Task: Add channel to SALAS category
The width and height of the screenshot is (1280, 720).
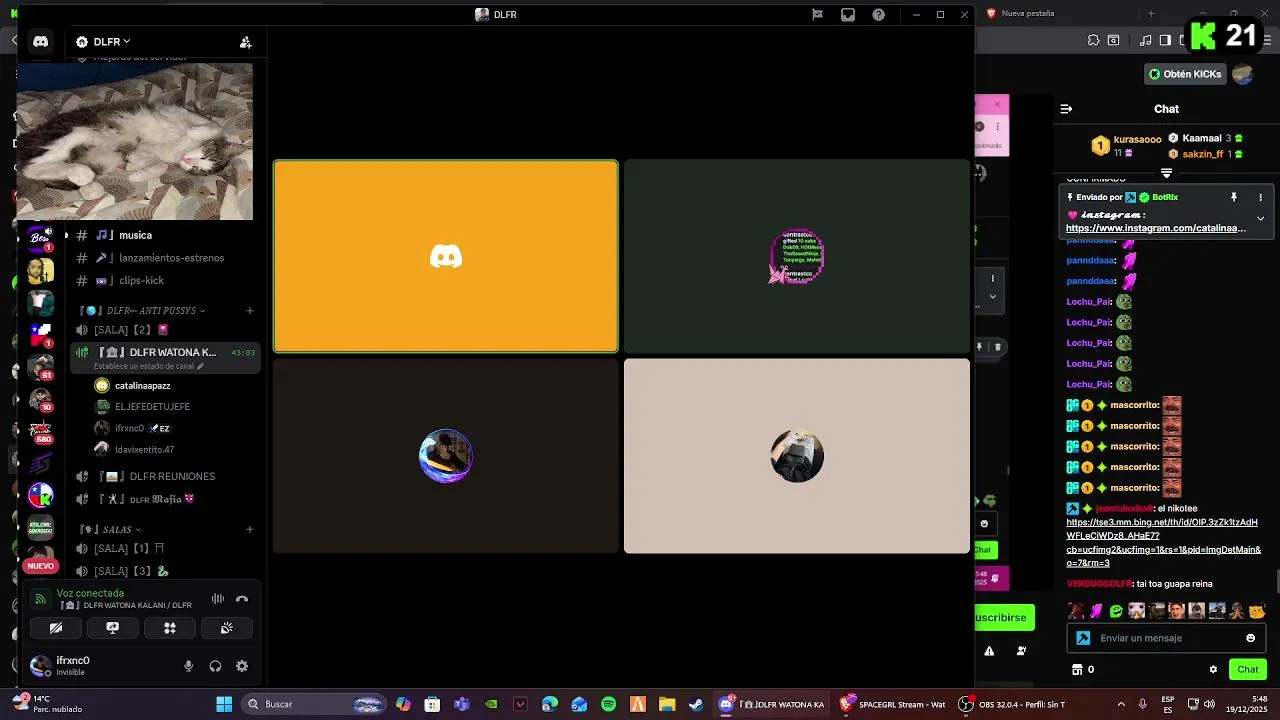Action: pyautogui.click(x=250, y=529)
